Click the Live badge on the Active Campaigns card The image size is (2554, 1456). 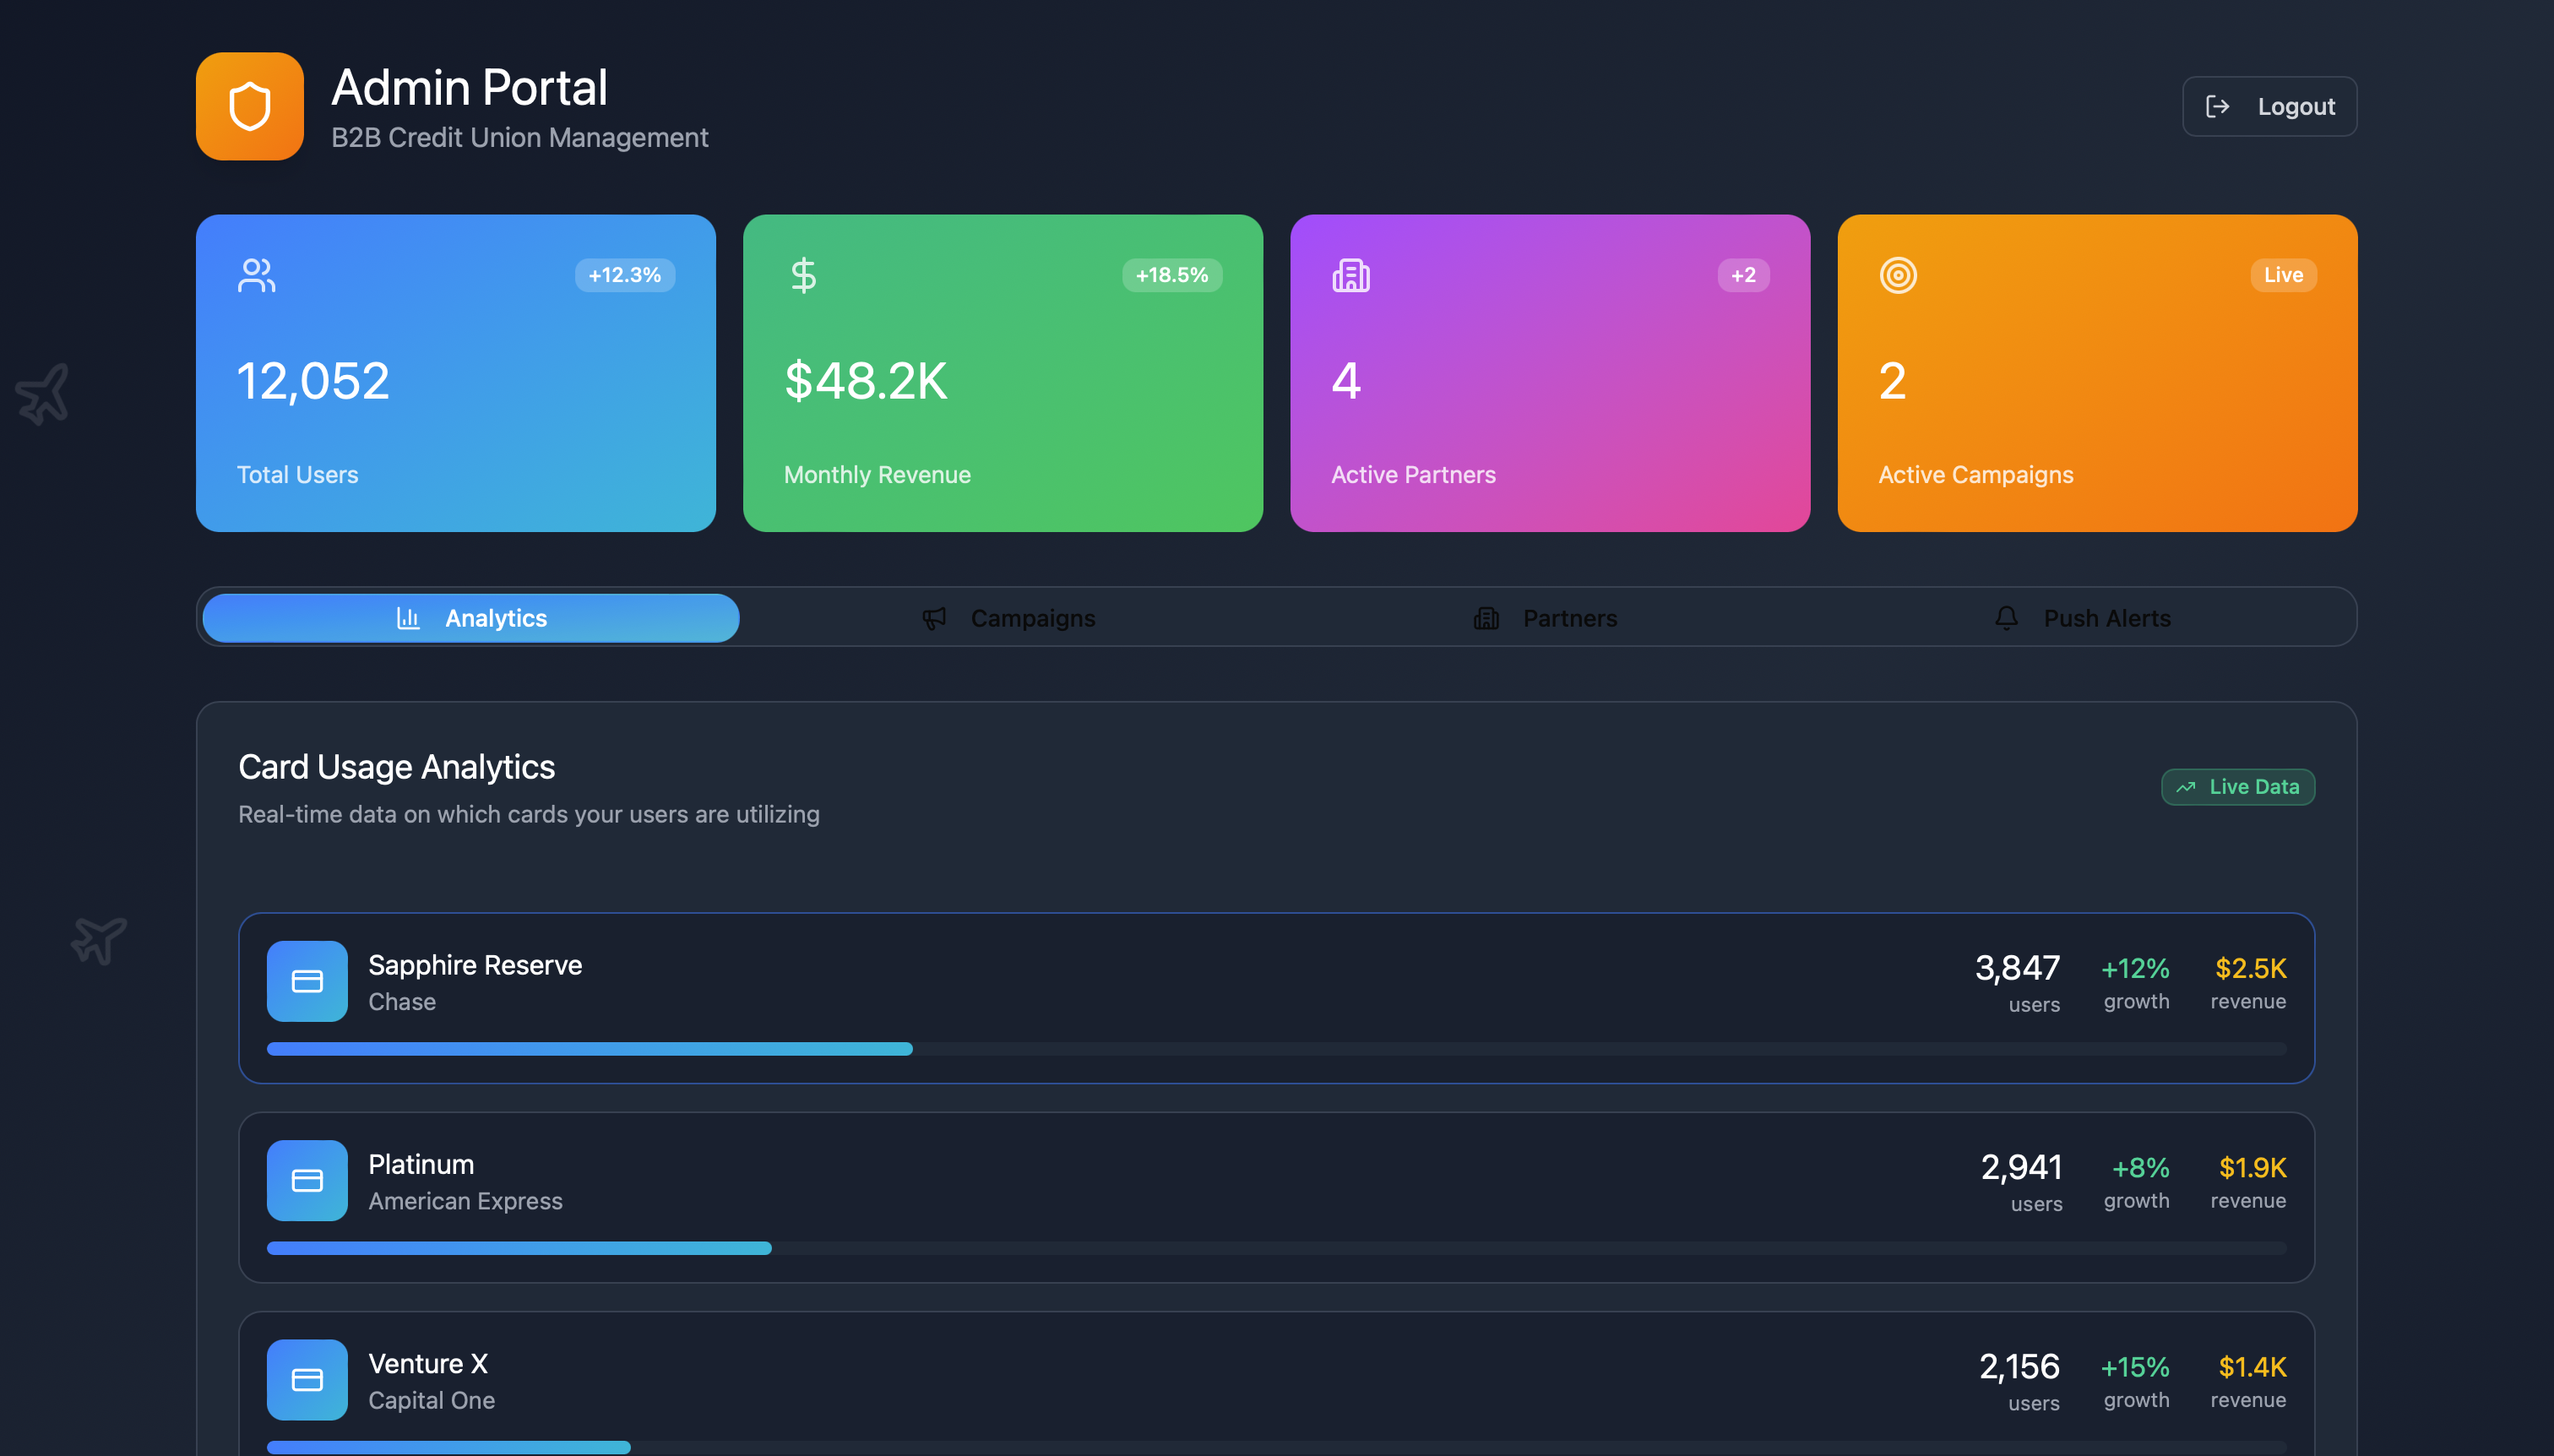[2282, 275]
